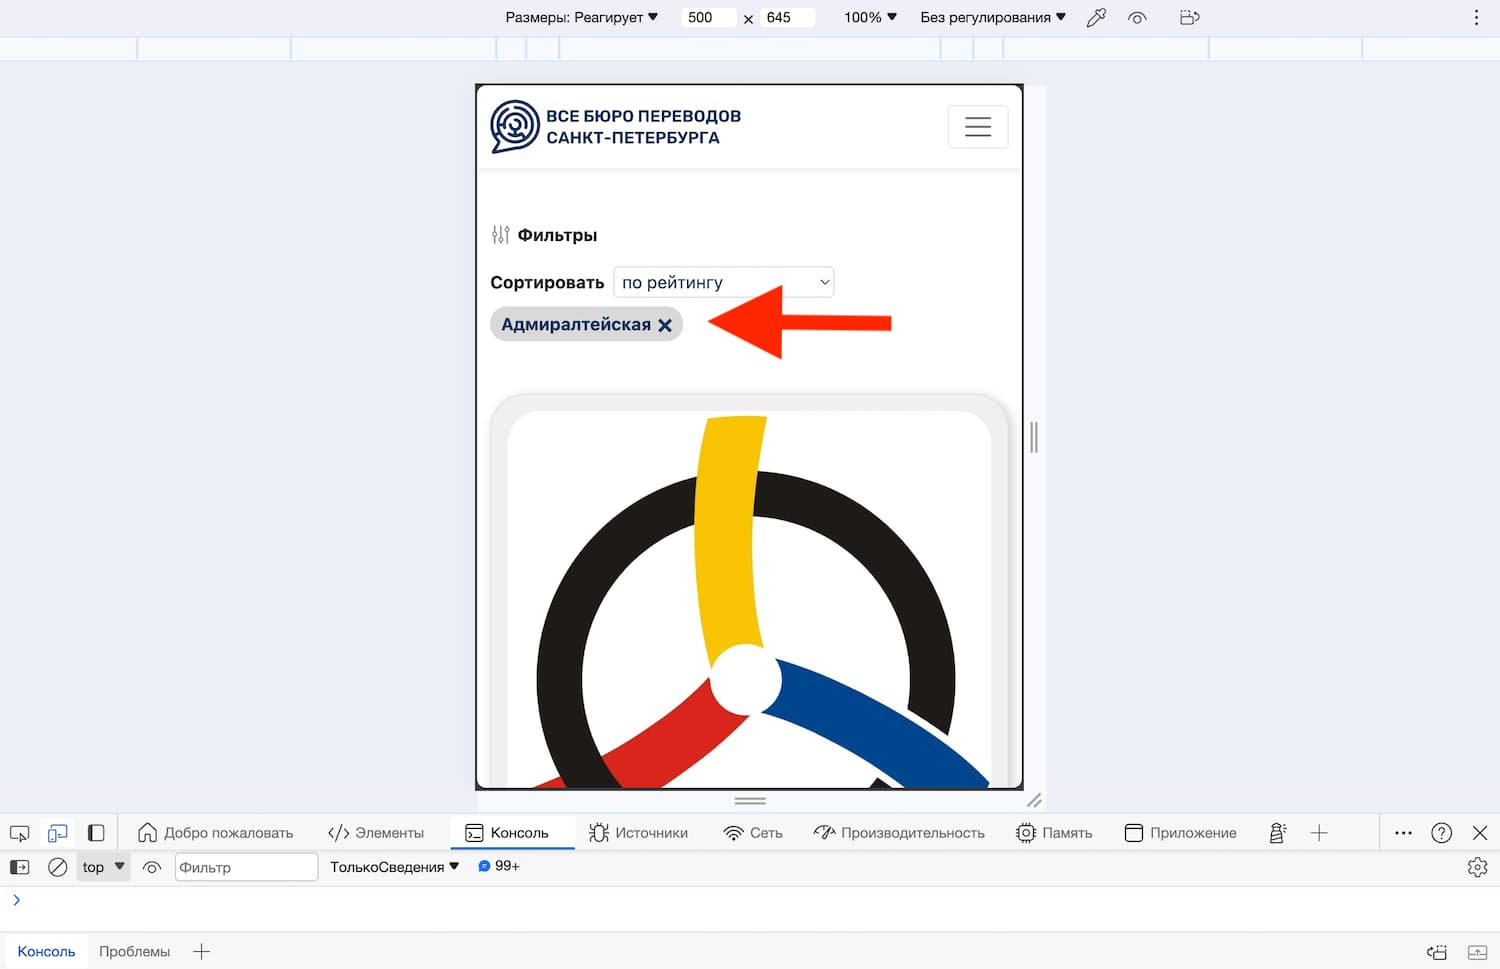Click the site logo icon
Screen dimensions: 1500x969
(515, 126)
